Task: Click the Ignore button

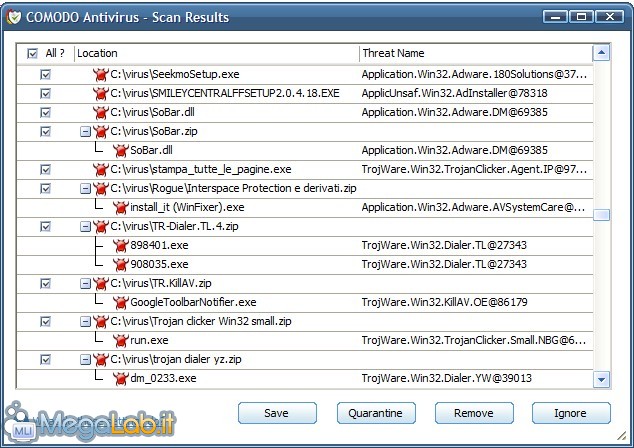Action: tap(571, 413)
